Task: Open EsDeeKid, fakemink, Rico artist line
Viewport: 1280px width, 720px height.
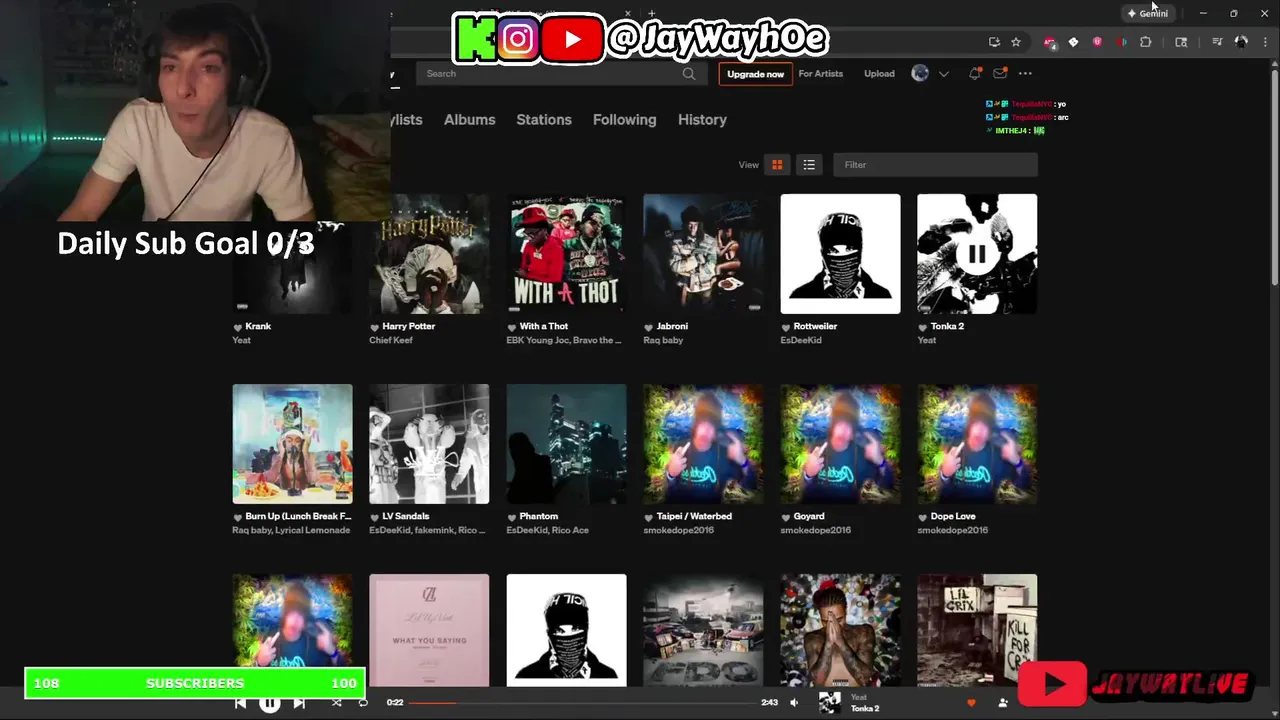Action: click(428, 531)
